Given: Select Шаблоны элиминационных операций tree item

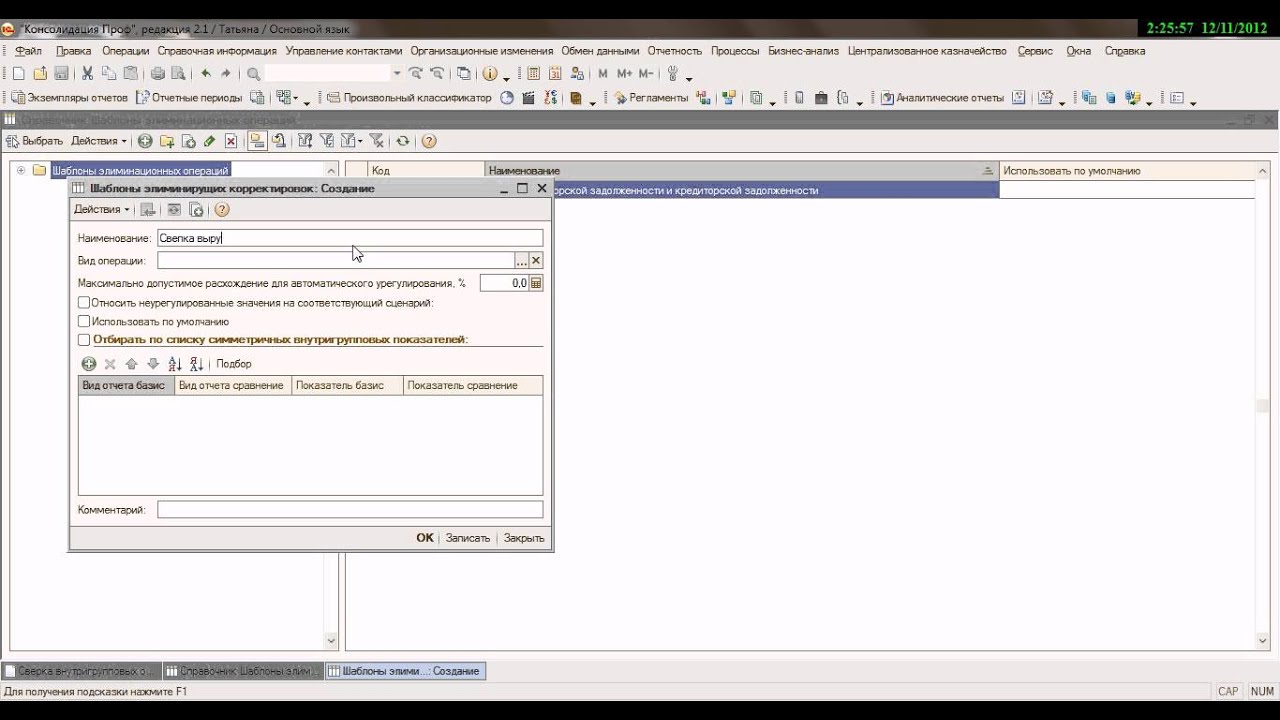Looking at the screenshot, I should [x=140, y=170].
